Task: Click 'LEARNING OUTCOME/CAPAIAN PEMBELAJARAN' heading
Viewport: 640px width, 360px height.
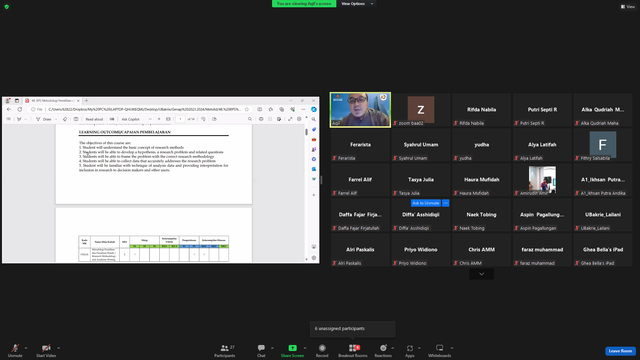Action: click(x=124, y=132)
